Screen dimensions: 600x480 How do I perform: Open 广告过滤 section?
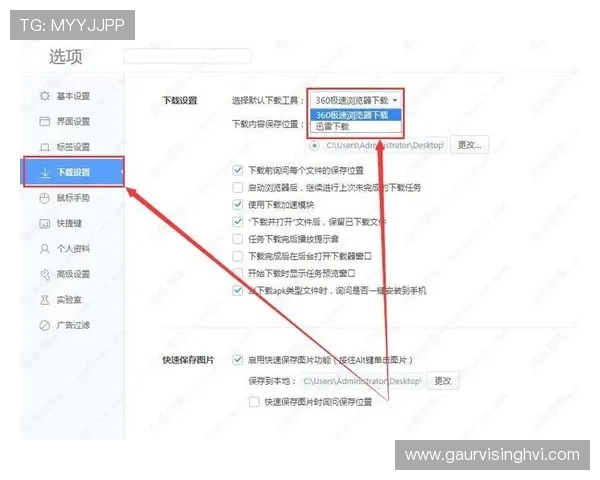click(73, 325)
